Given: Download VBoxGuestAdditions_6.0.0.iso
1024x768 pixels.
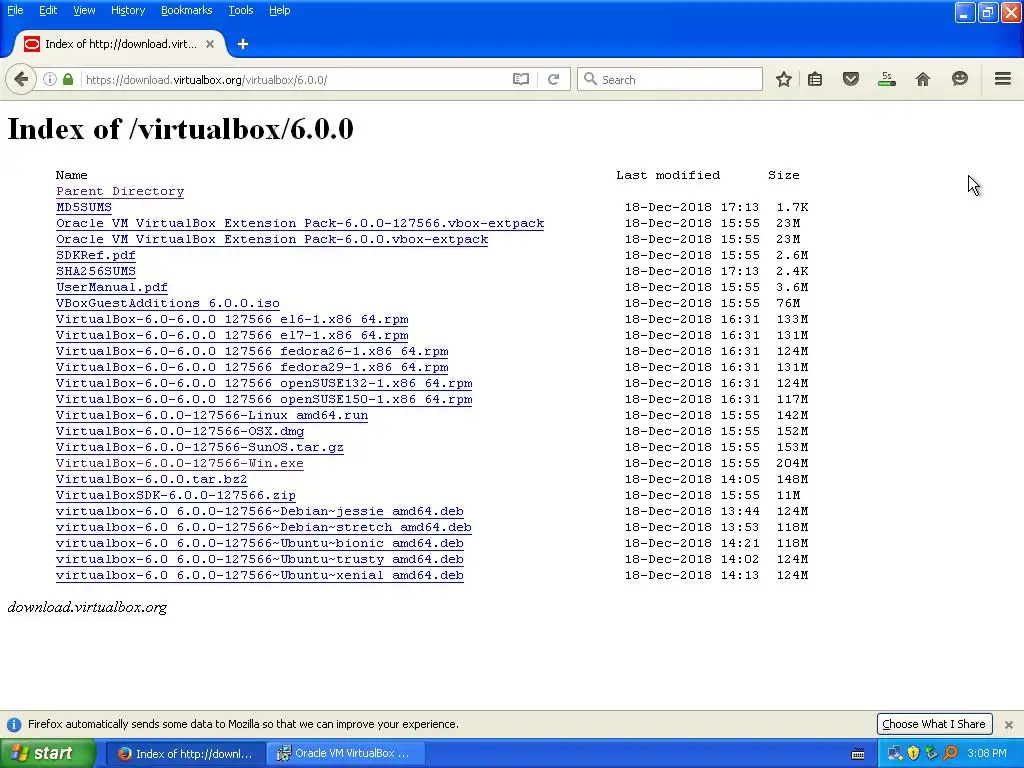Looking at the screenshot, I should tap(168, 303).
